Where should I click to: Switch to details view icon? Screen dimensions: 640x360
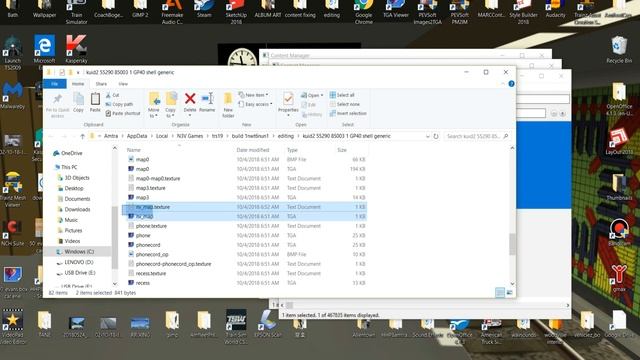[x=500, y=293]
